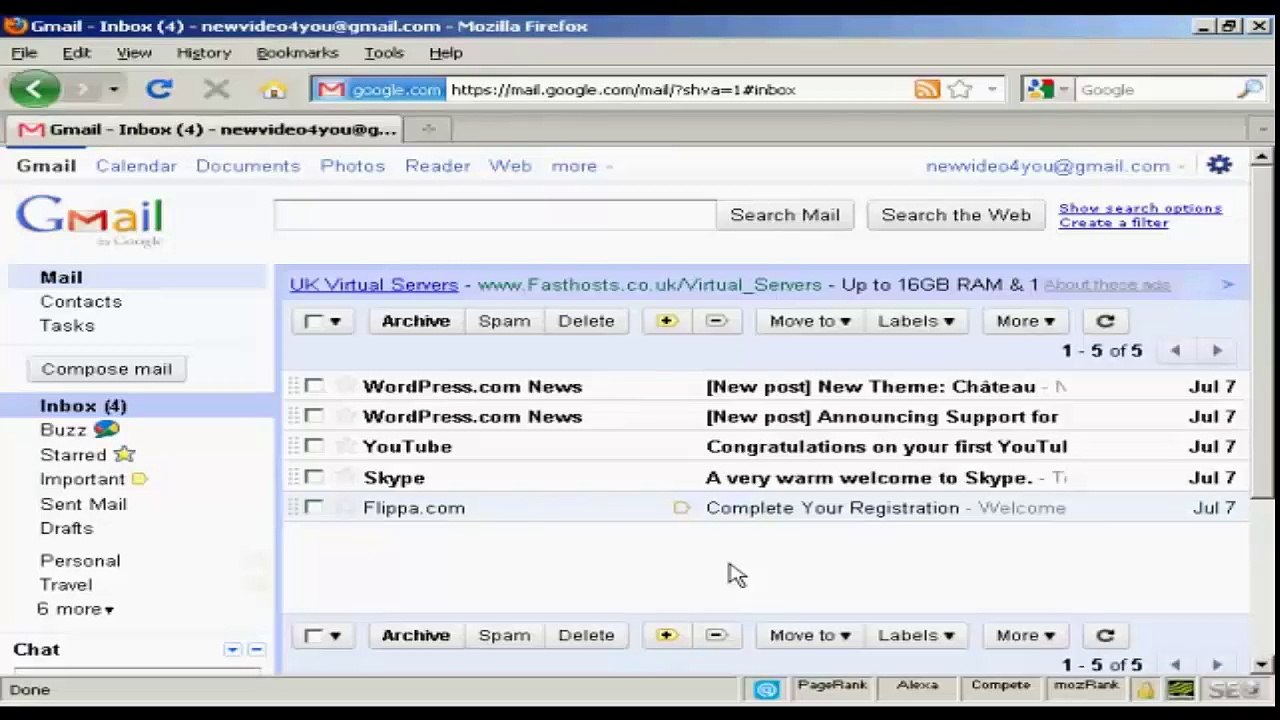
Task: Click the Compose mail button
Action: (107, 369)
